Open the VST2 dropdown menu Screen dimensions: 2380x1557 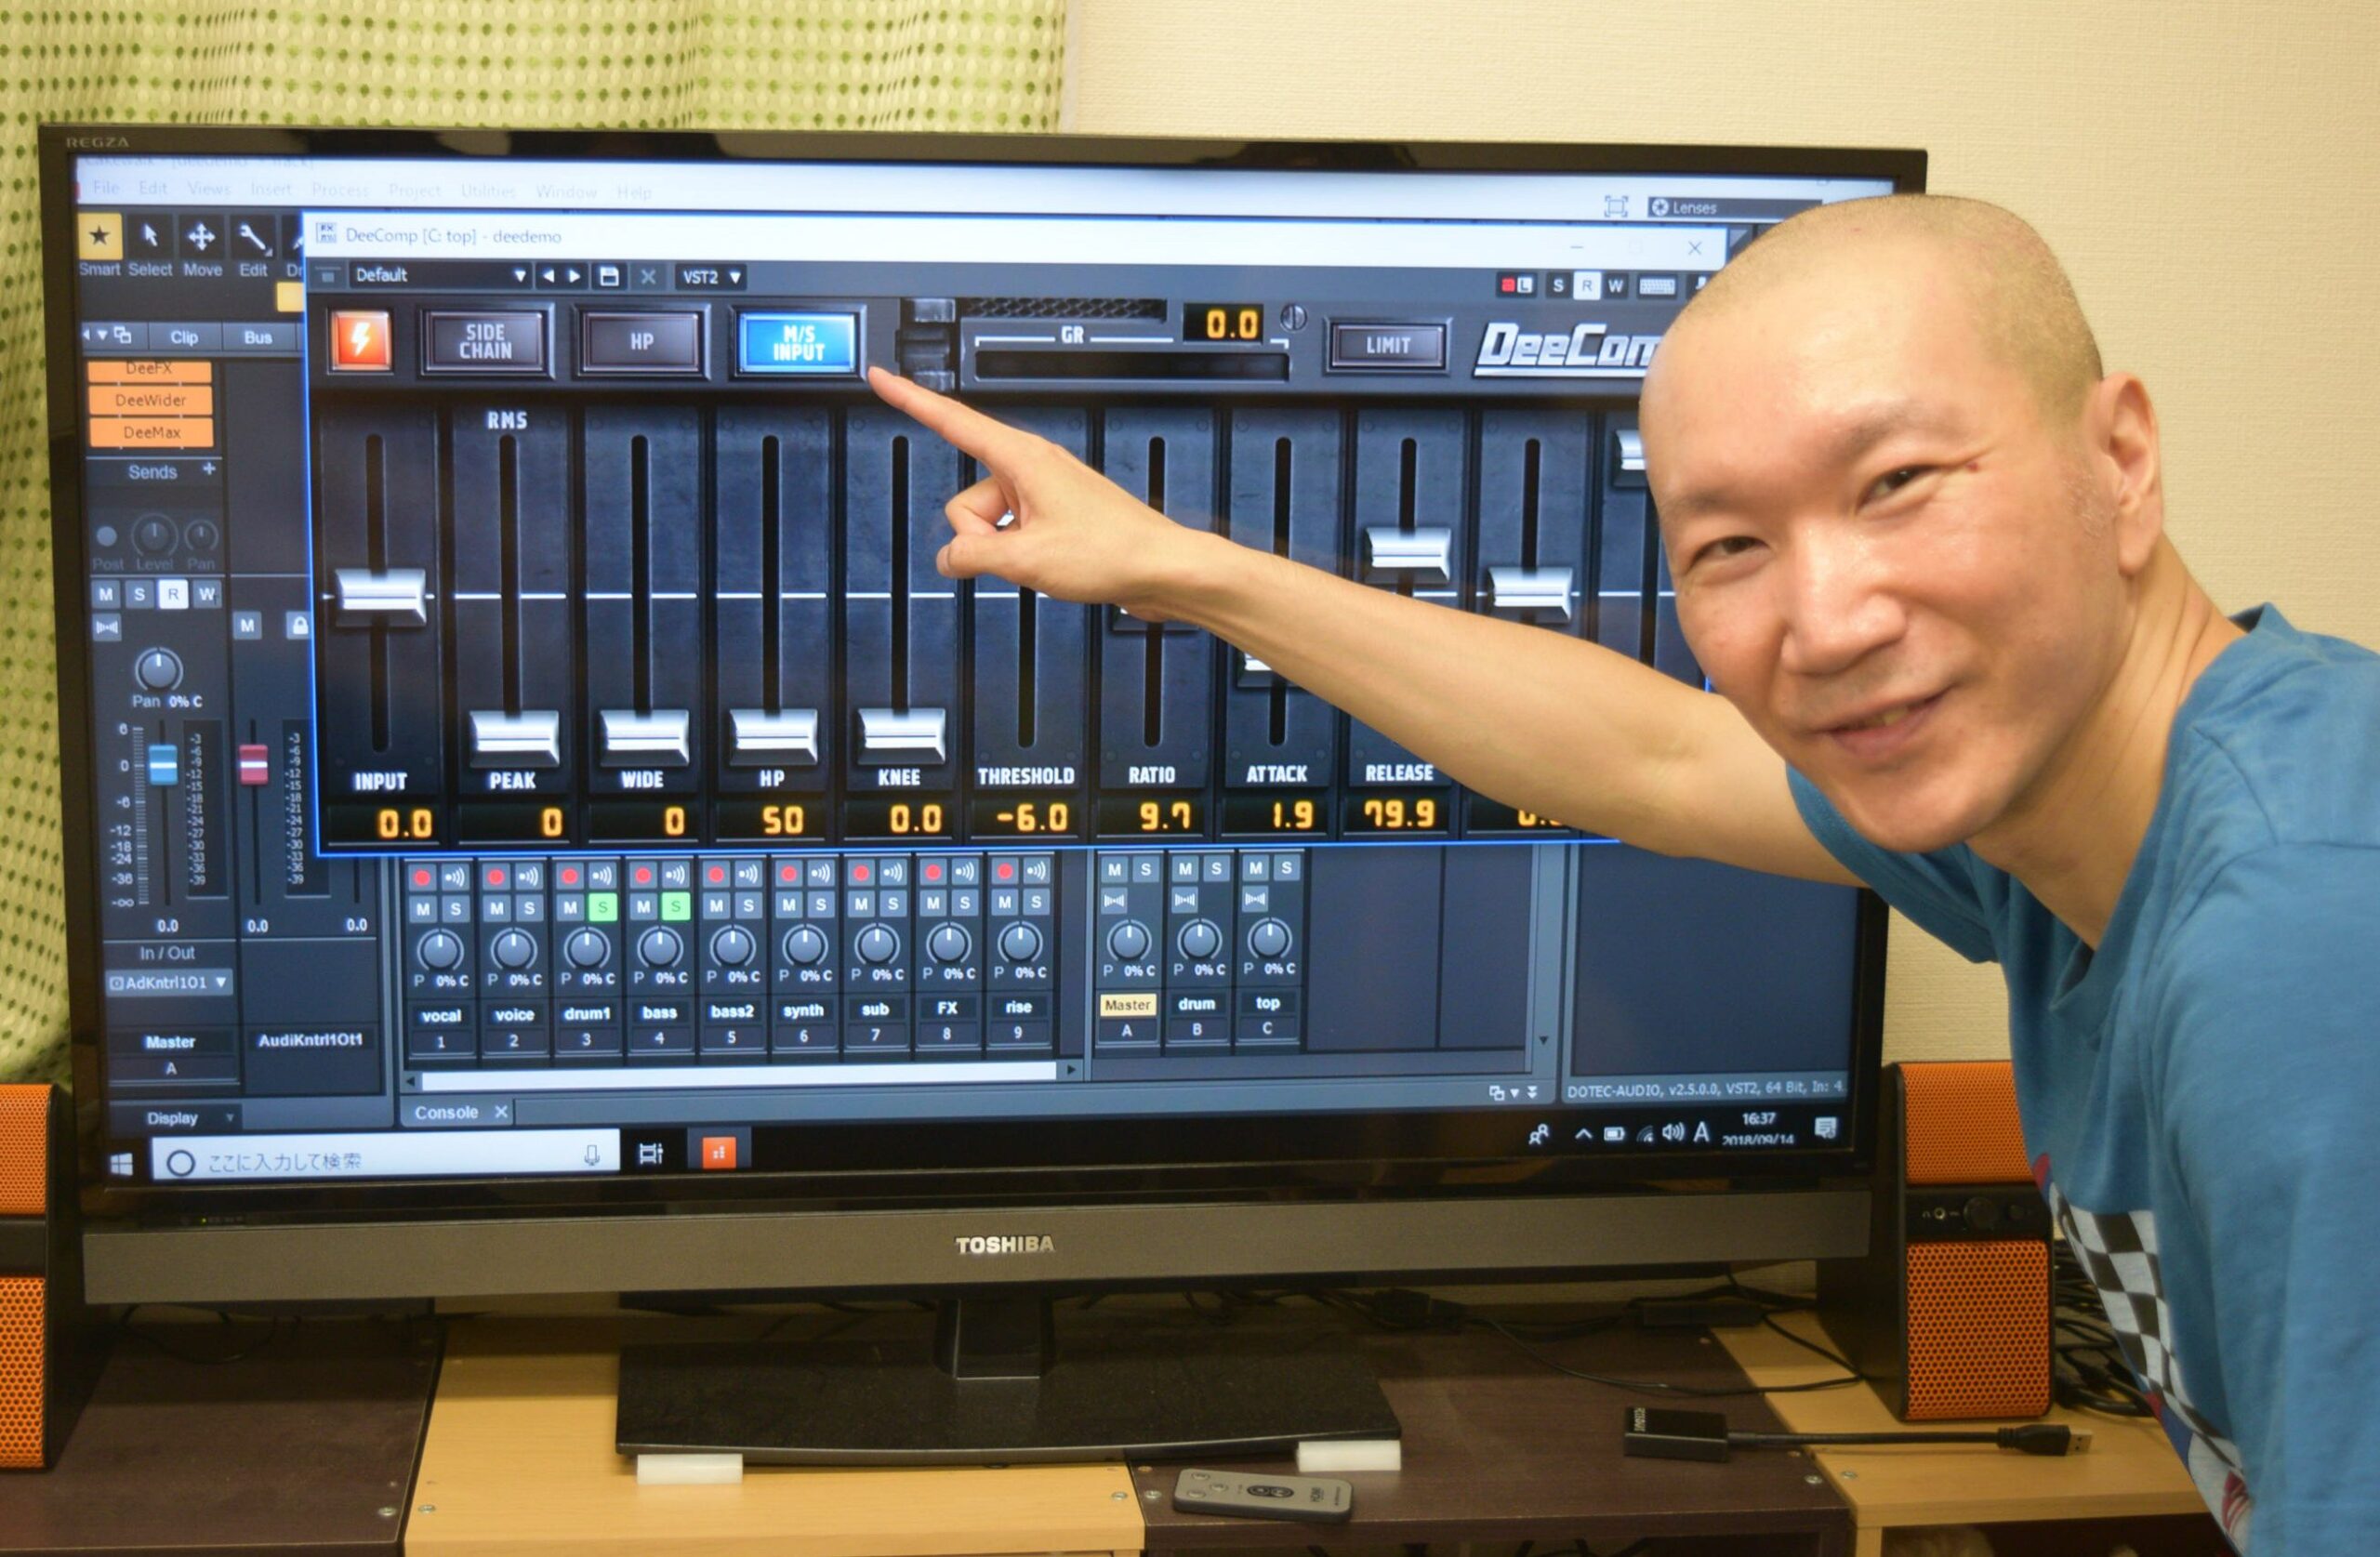[710, 277]
